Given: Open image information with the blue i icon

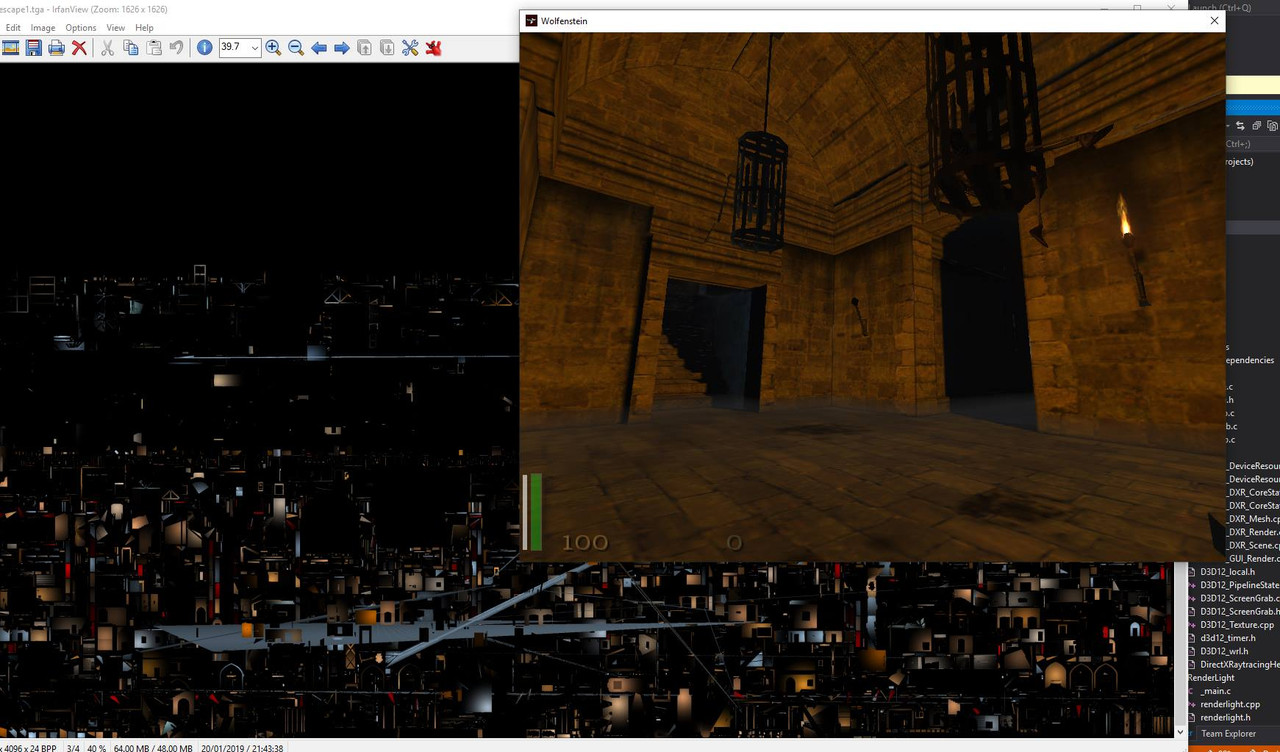Looking at the screenshot, I should (205, 47).
